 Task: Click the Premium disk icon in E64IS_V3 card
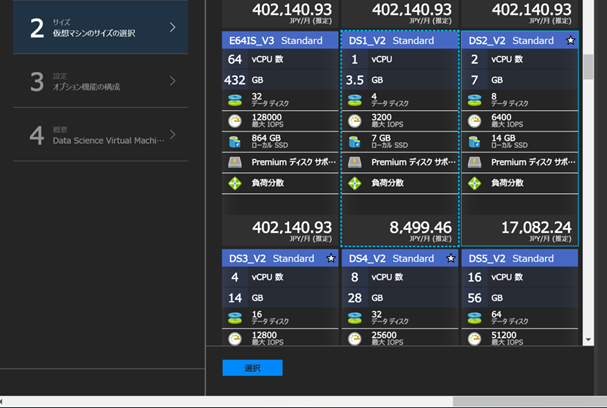coord(235,162)
